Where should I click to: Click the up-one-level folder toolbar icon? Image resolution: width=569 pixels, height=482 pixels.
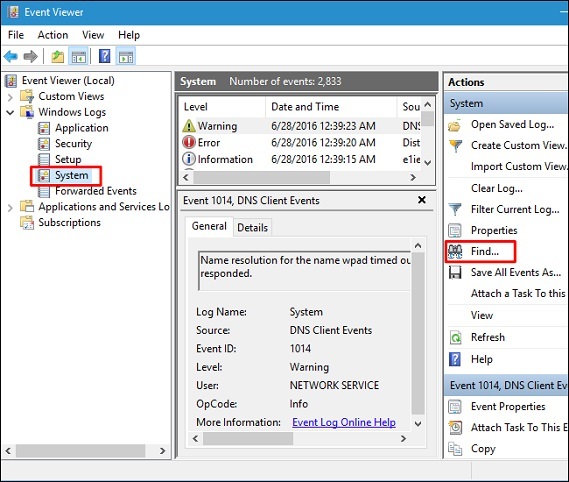click(57, 57)
